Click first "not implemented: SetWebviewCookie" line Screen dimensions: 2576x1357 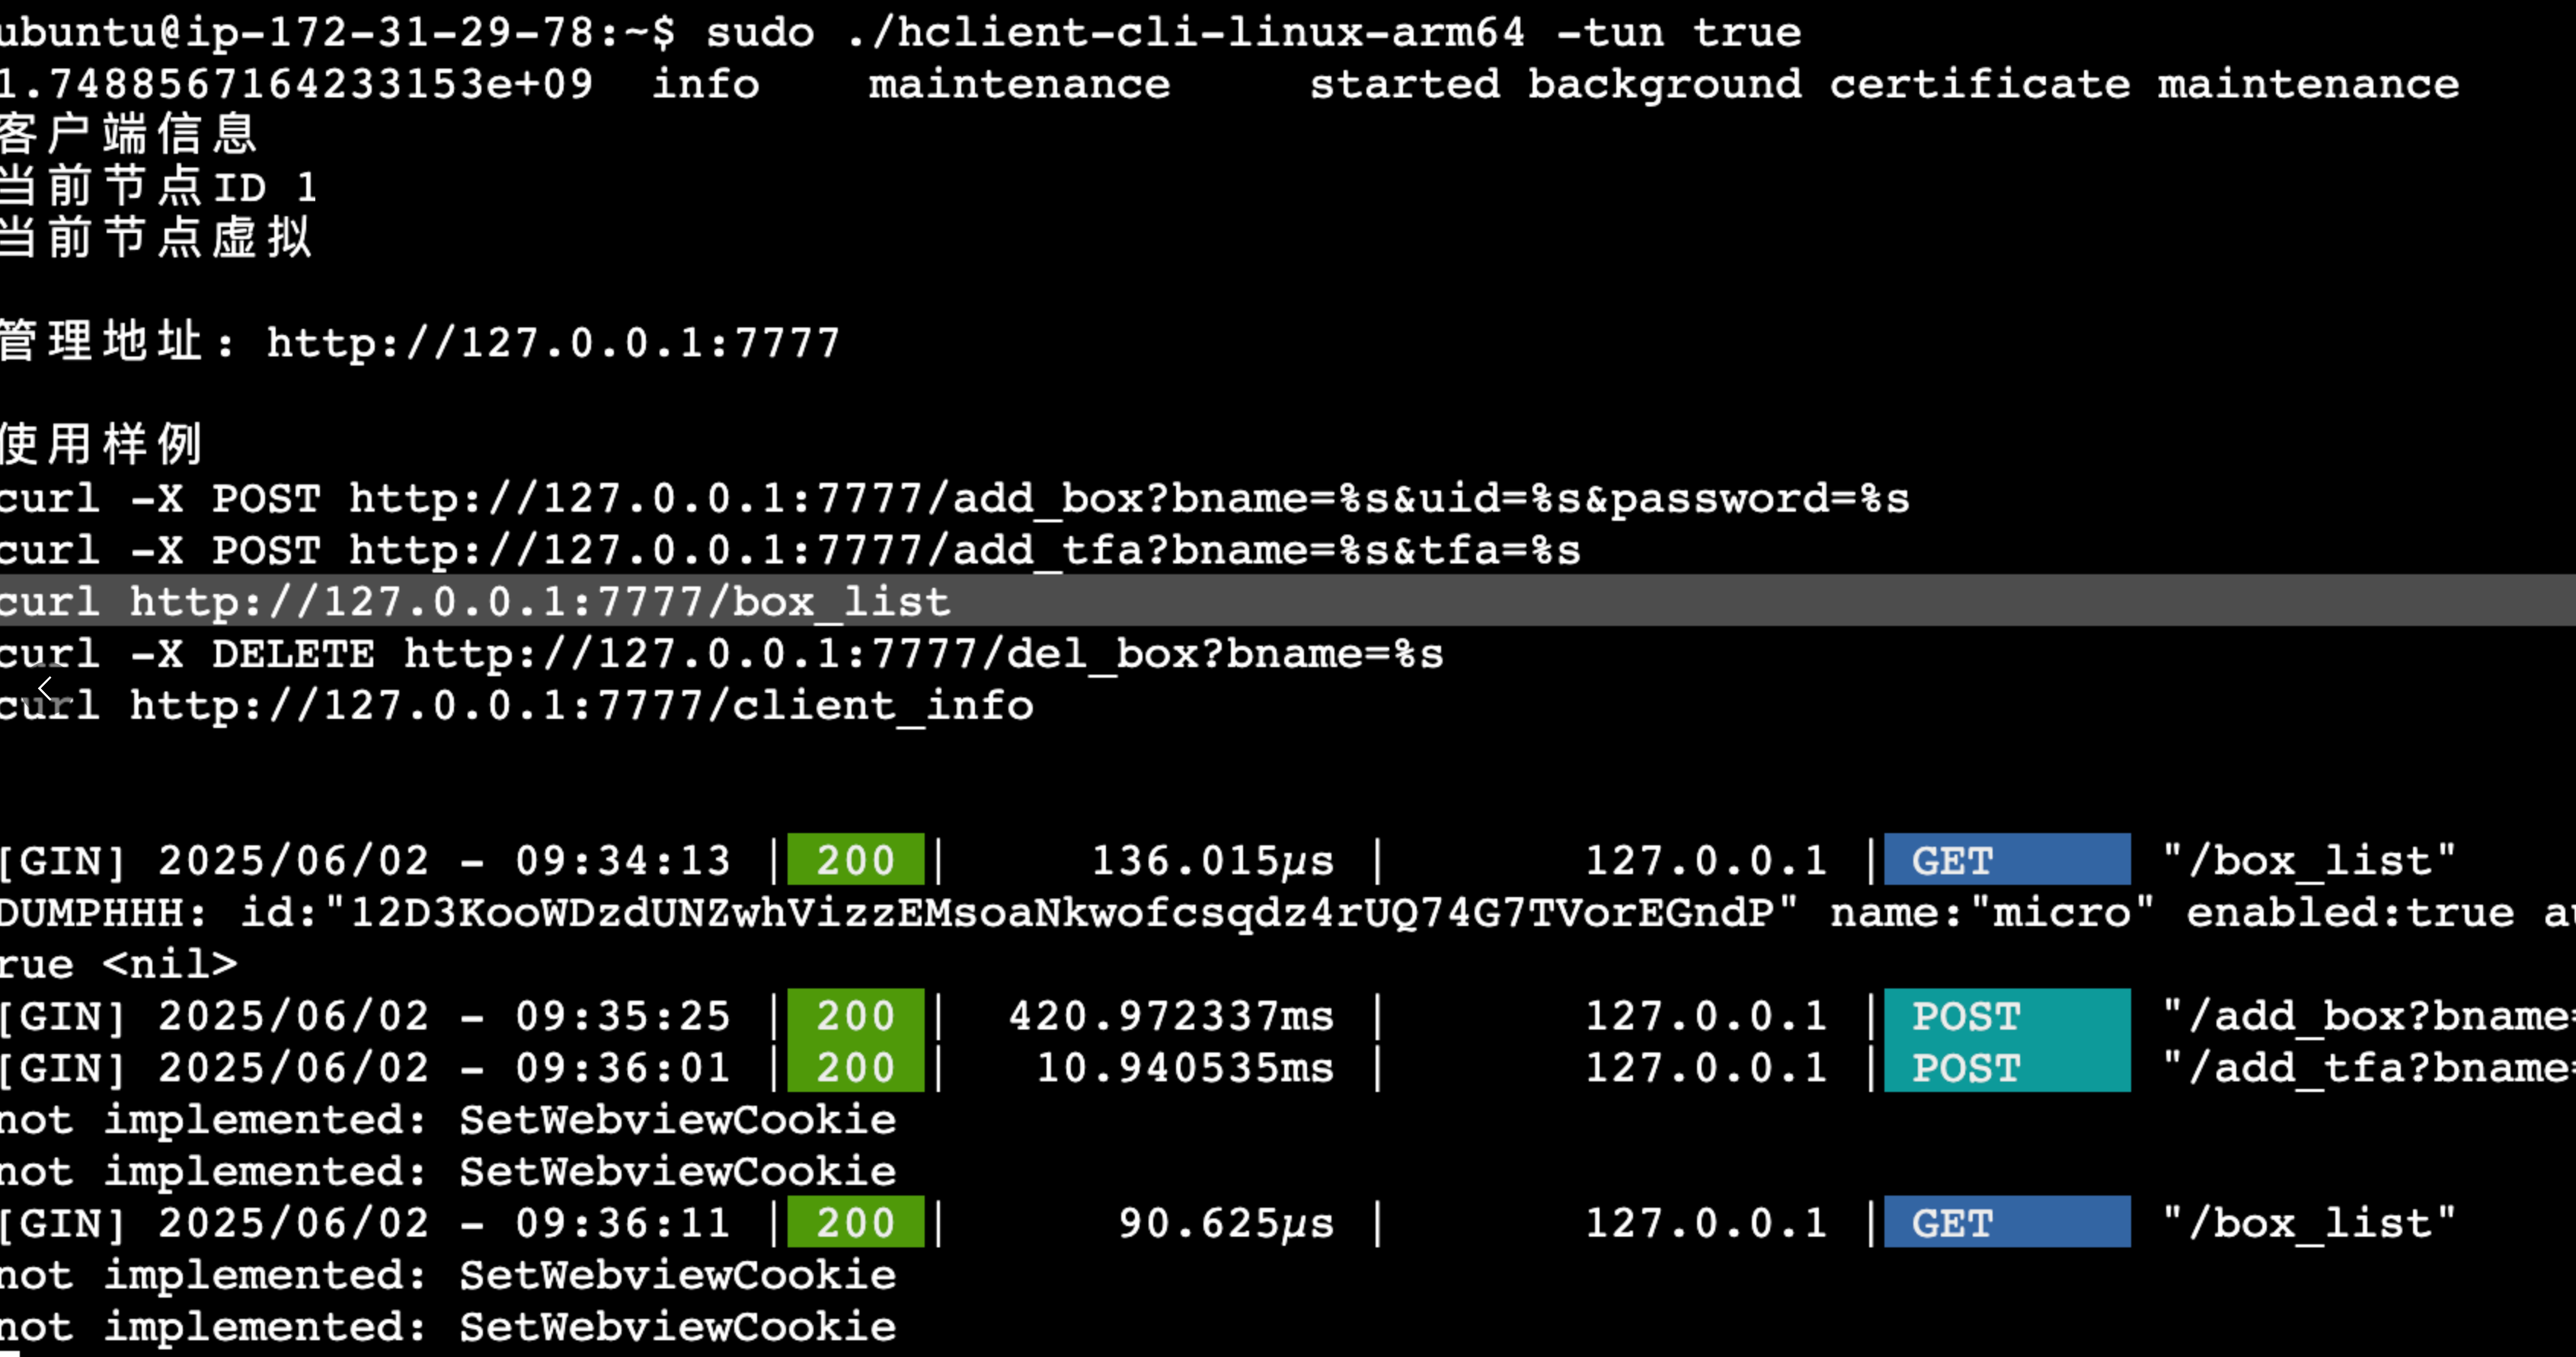pyautogui.click(x=447, y=1120)
